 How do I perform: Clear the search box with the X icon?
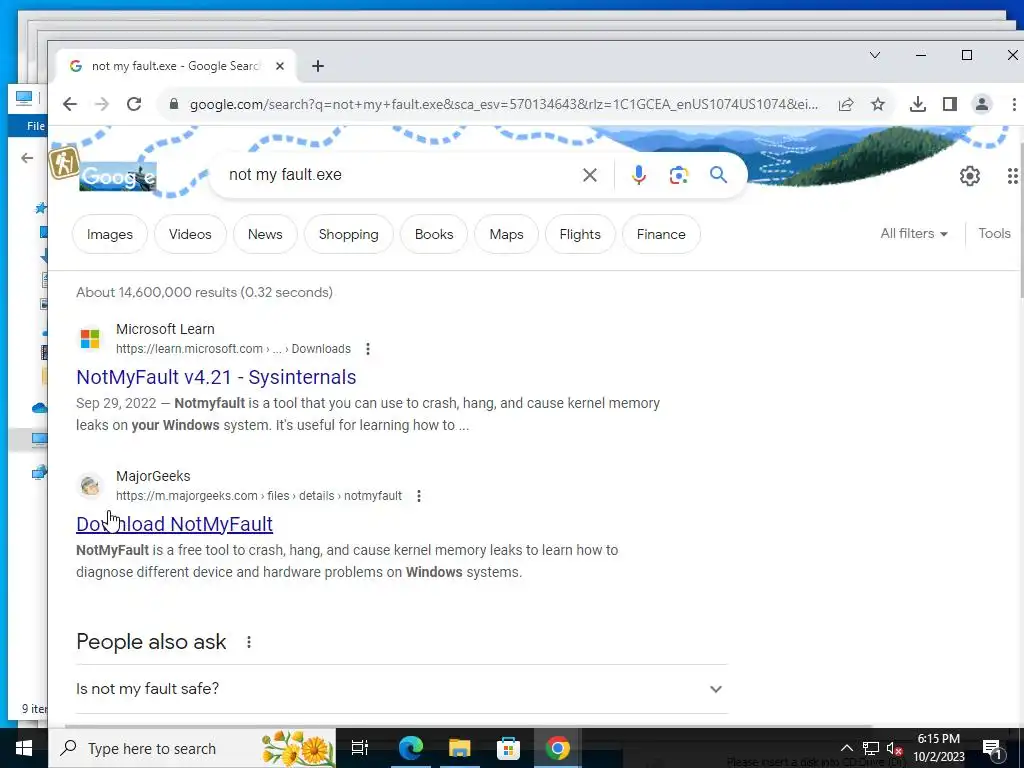pyautogui.click(x=590, y=175)
